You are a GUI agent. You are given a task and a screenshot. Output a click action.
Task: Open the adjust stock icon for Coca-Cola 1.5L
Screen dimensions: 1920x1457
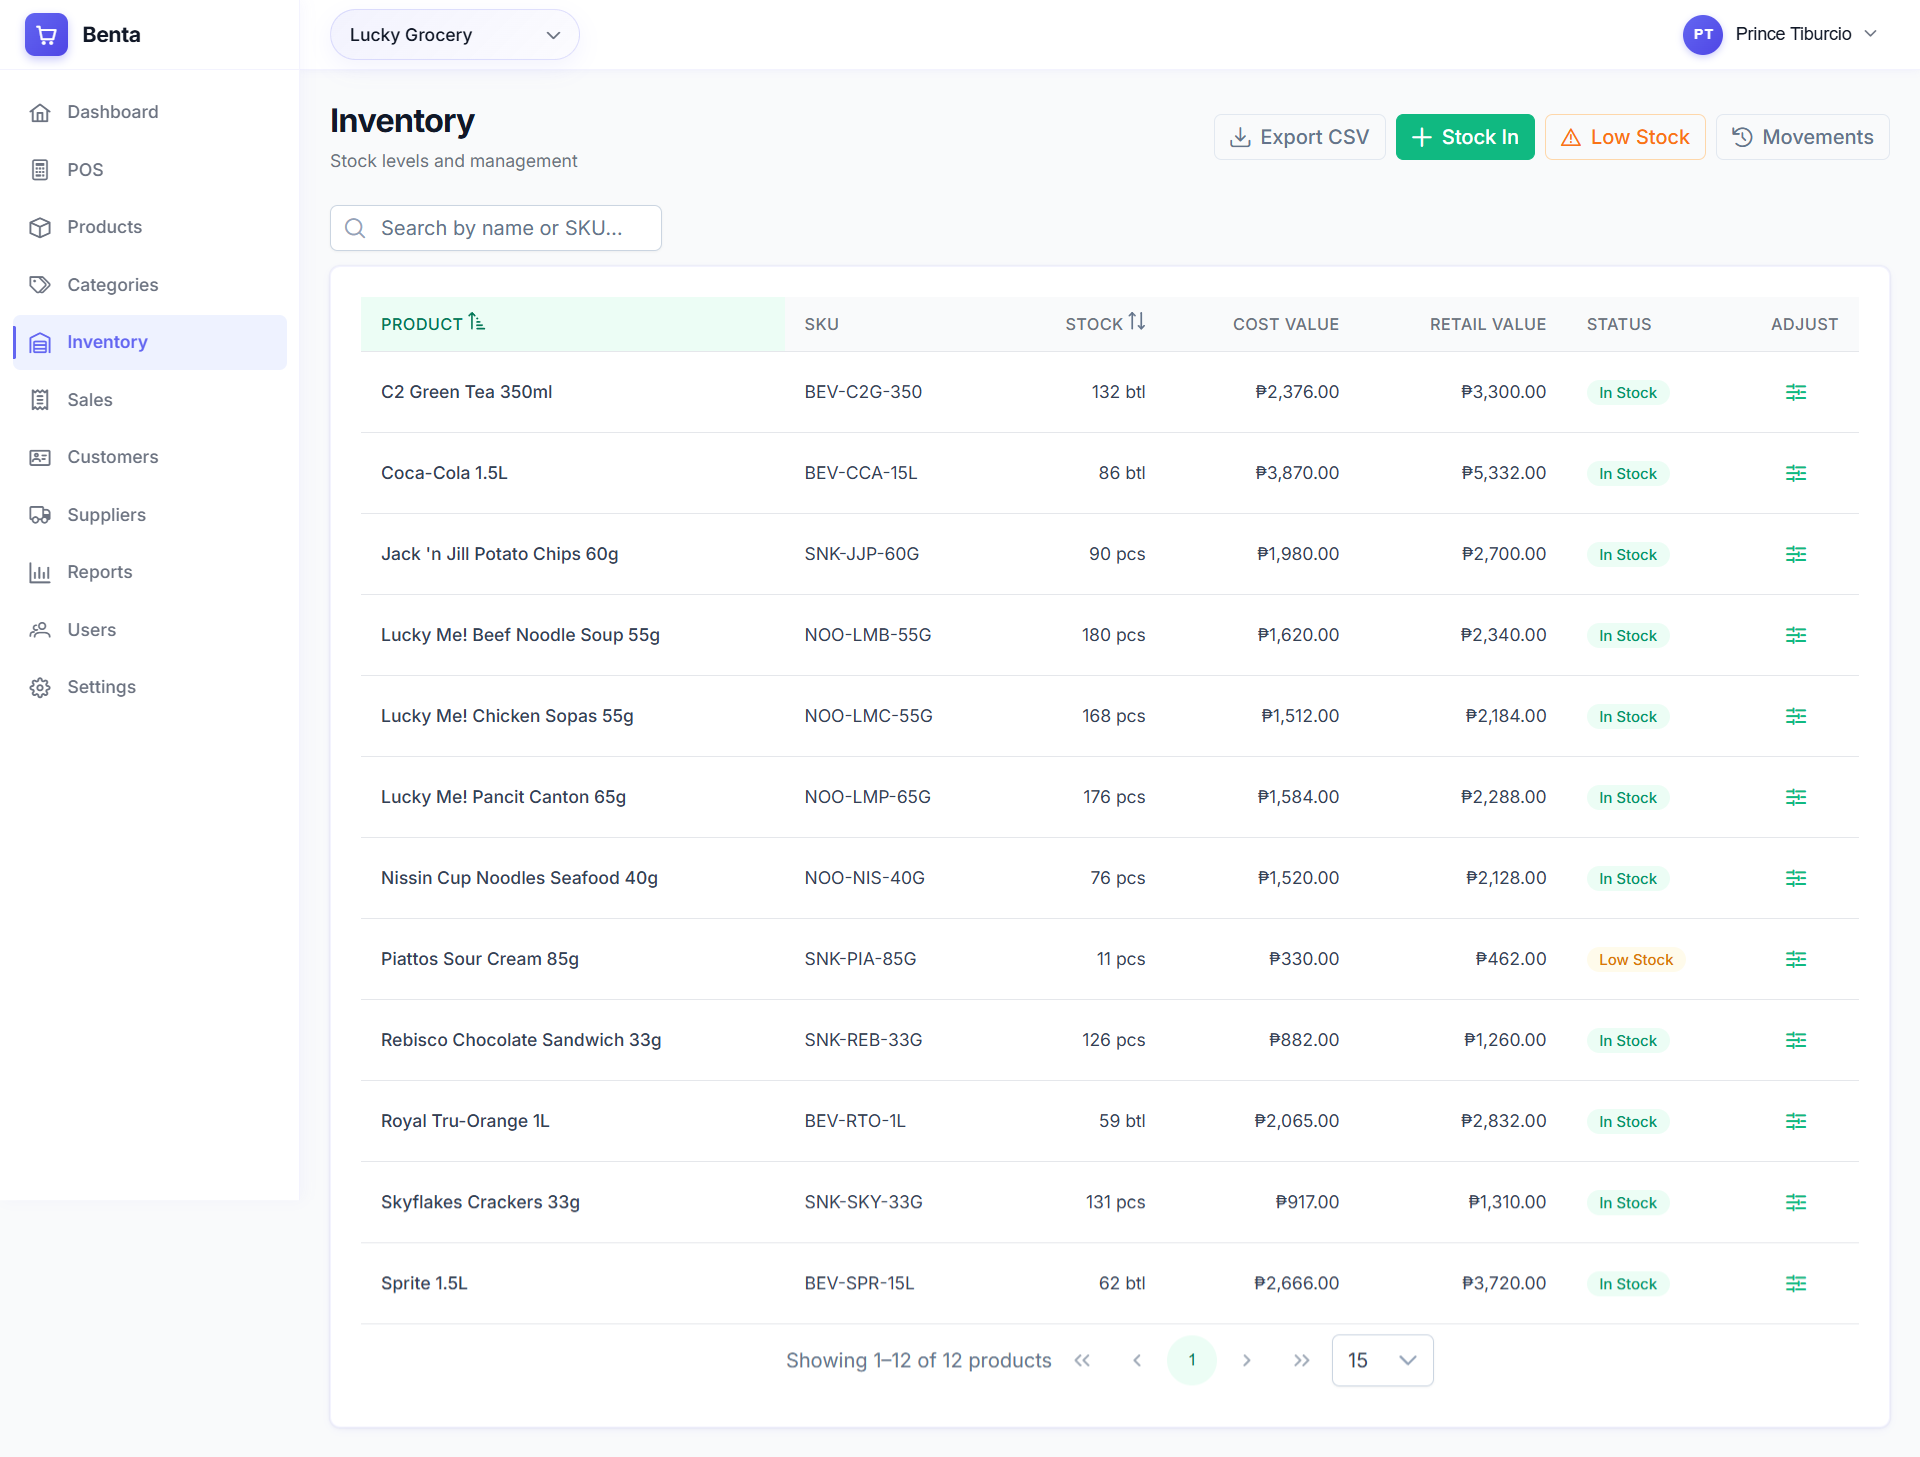click(x=1796, y=473)
